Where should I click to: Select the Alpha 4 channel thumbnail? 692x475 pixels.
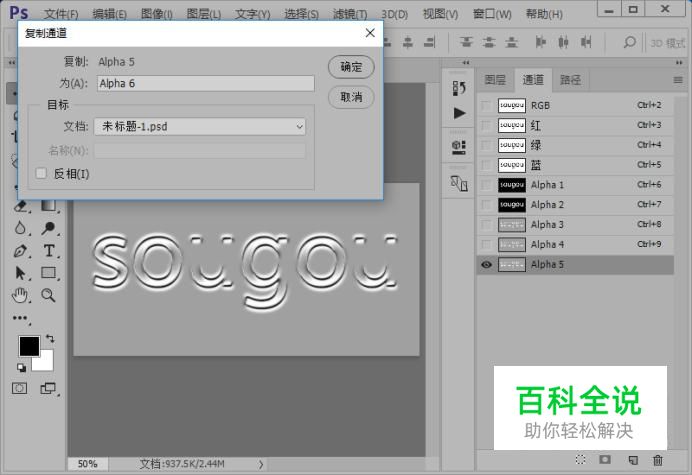512,245
